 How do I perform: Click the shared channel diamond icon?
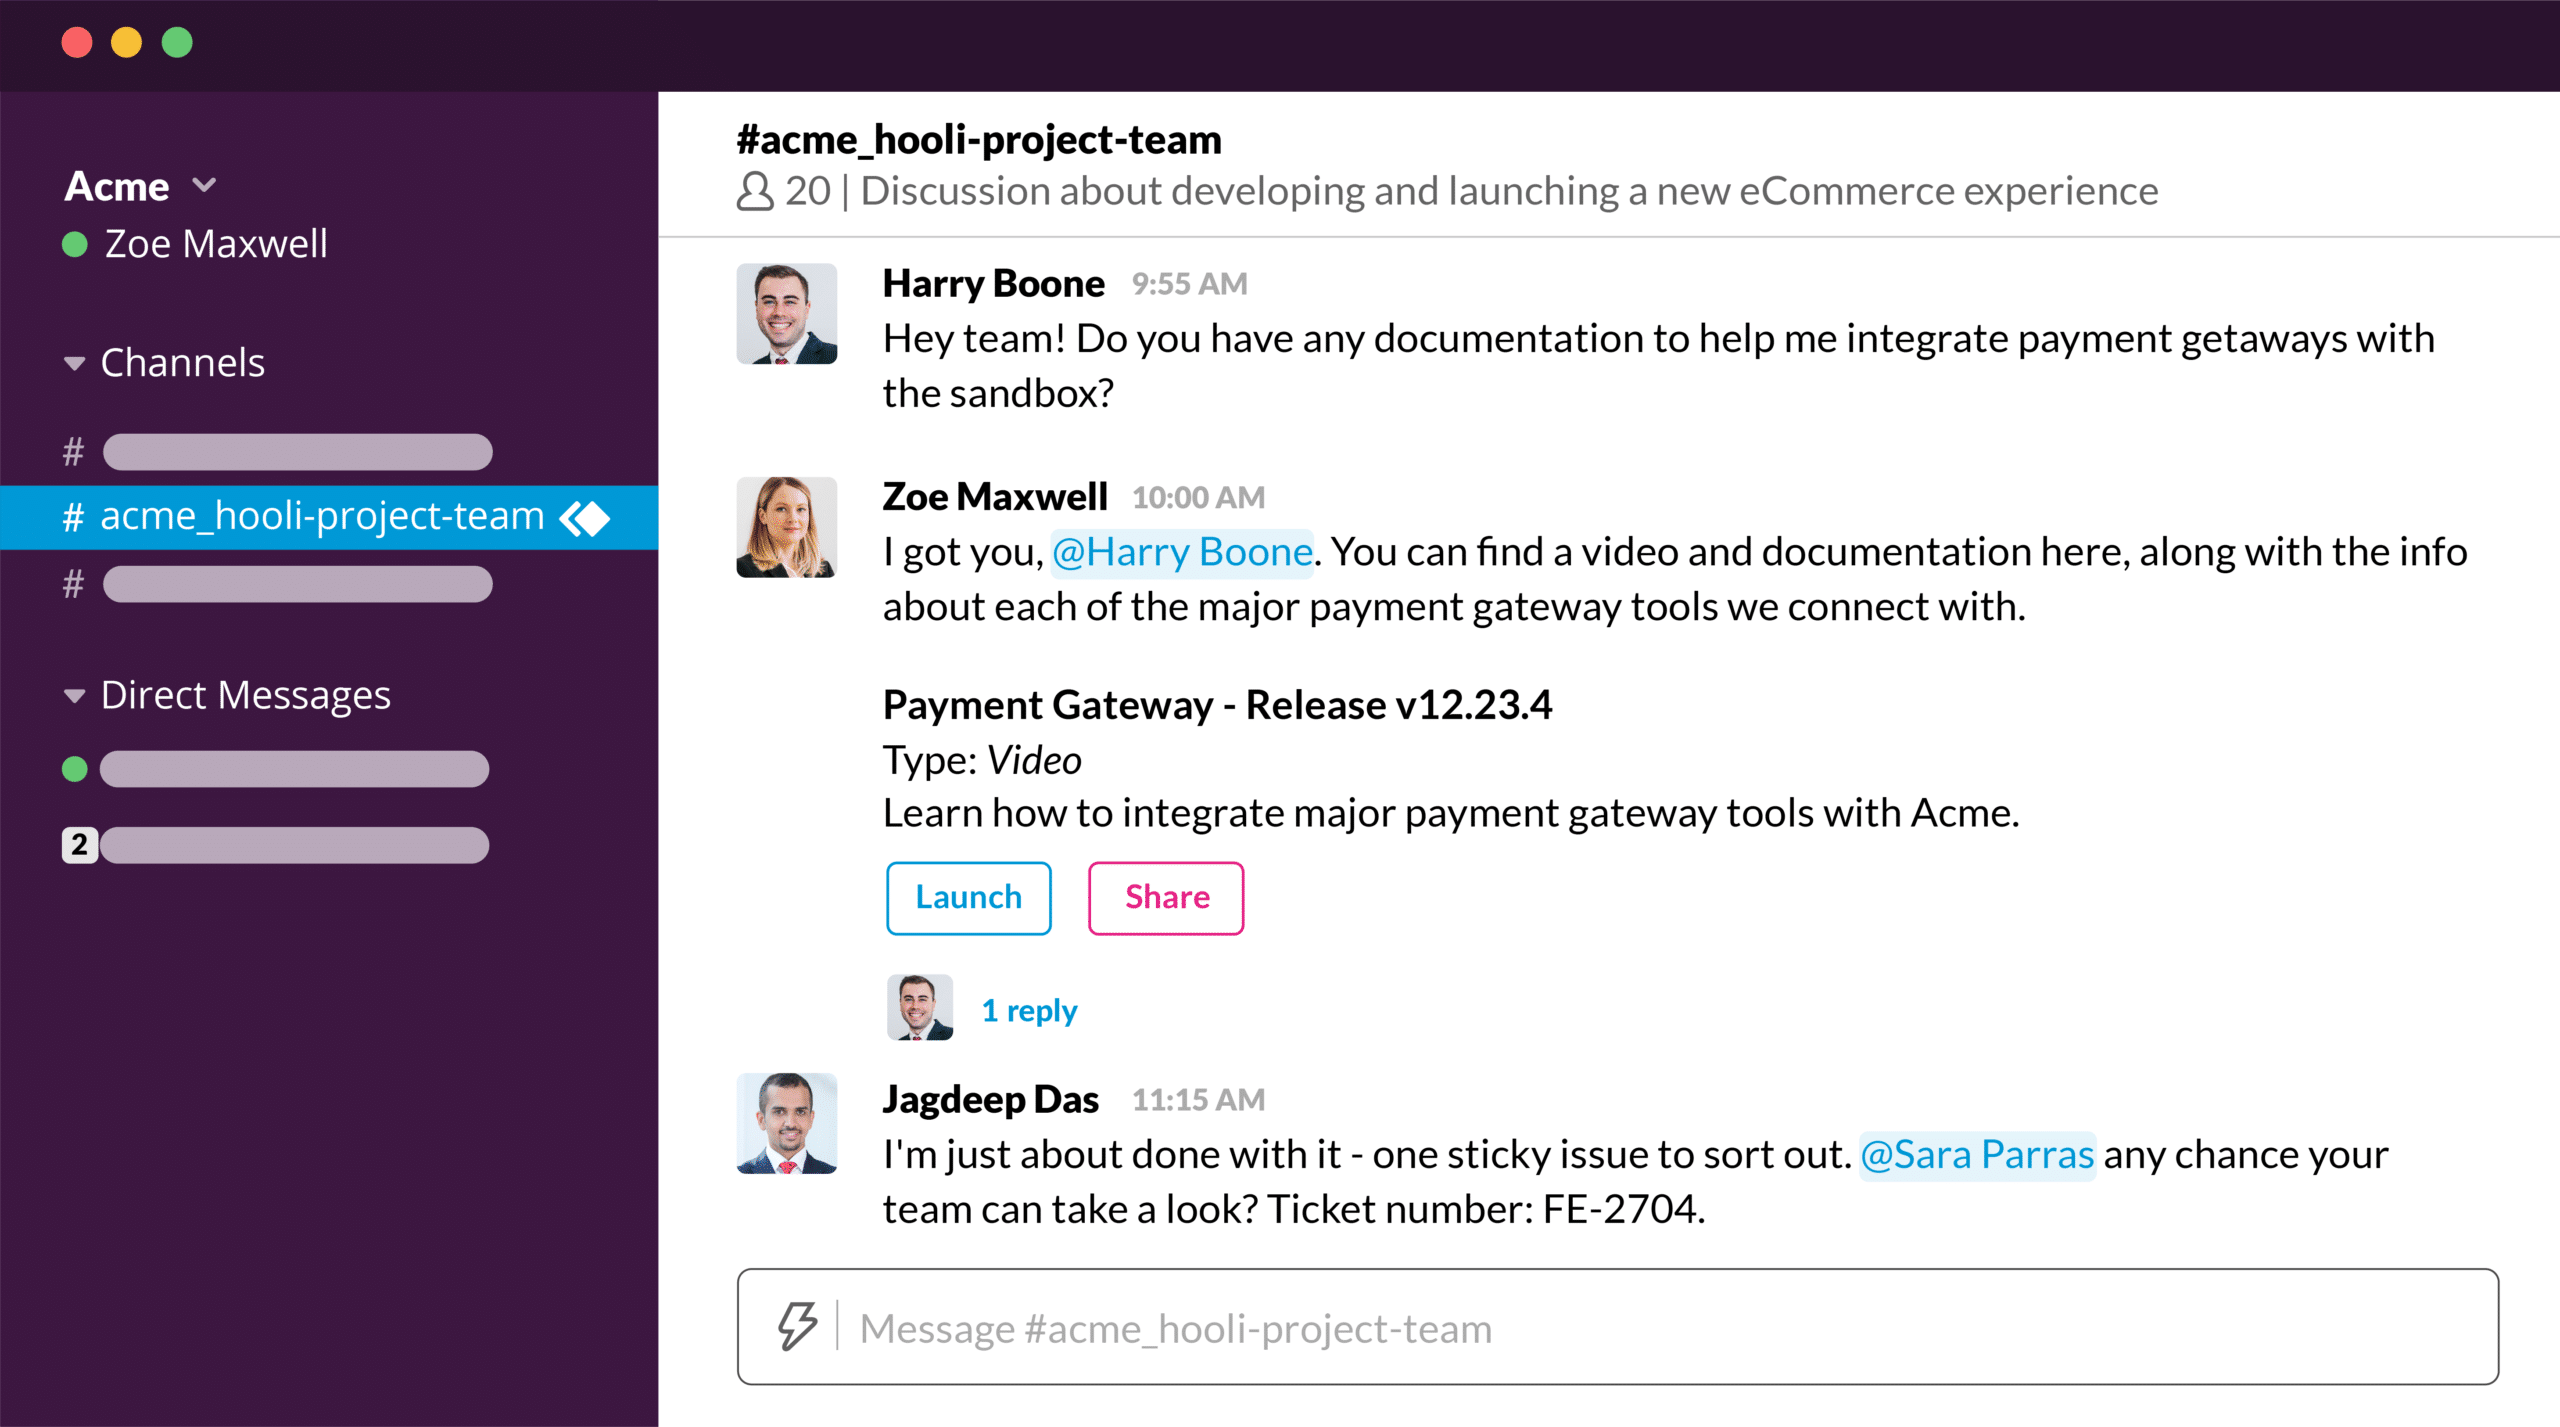[x=585, y=518]
